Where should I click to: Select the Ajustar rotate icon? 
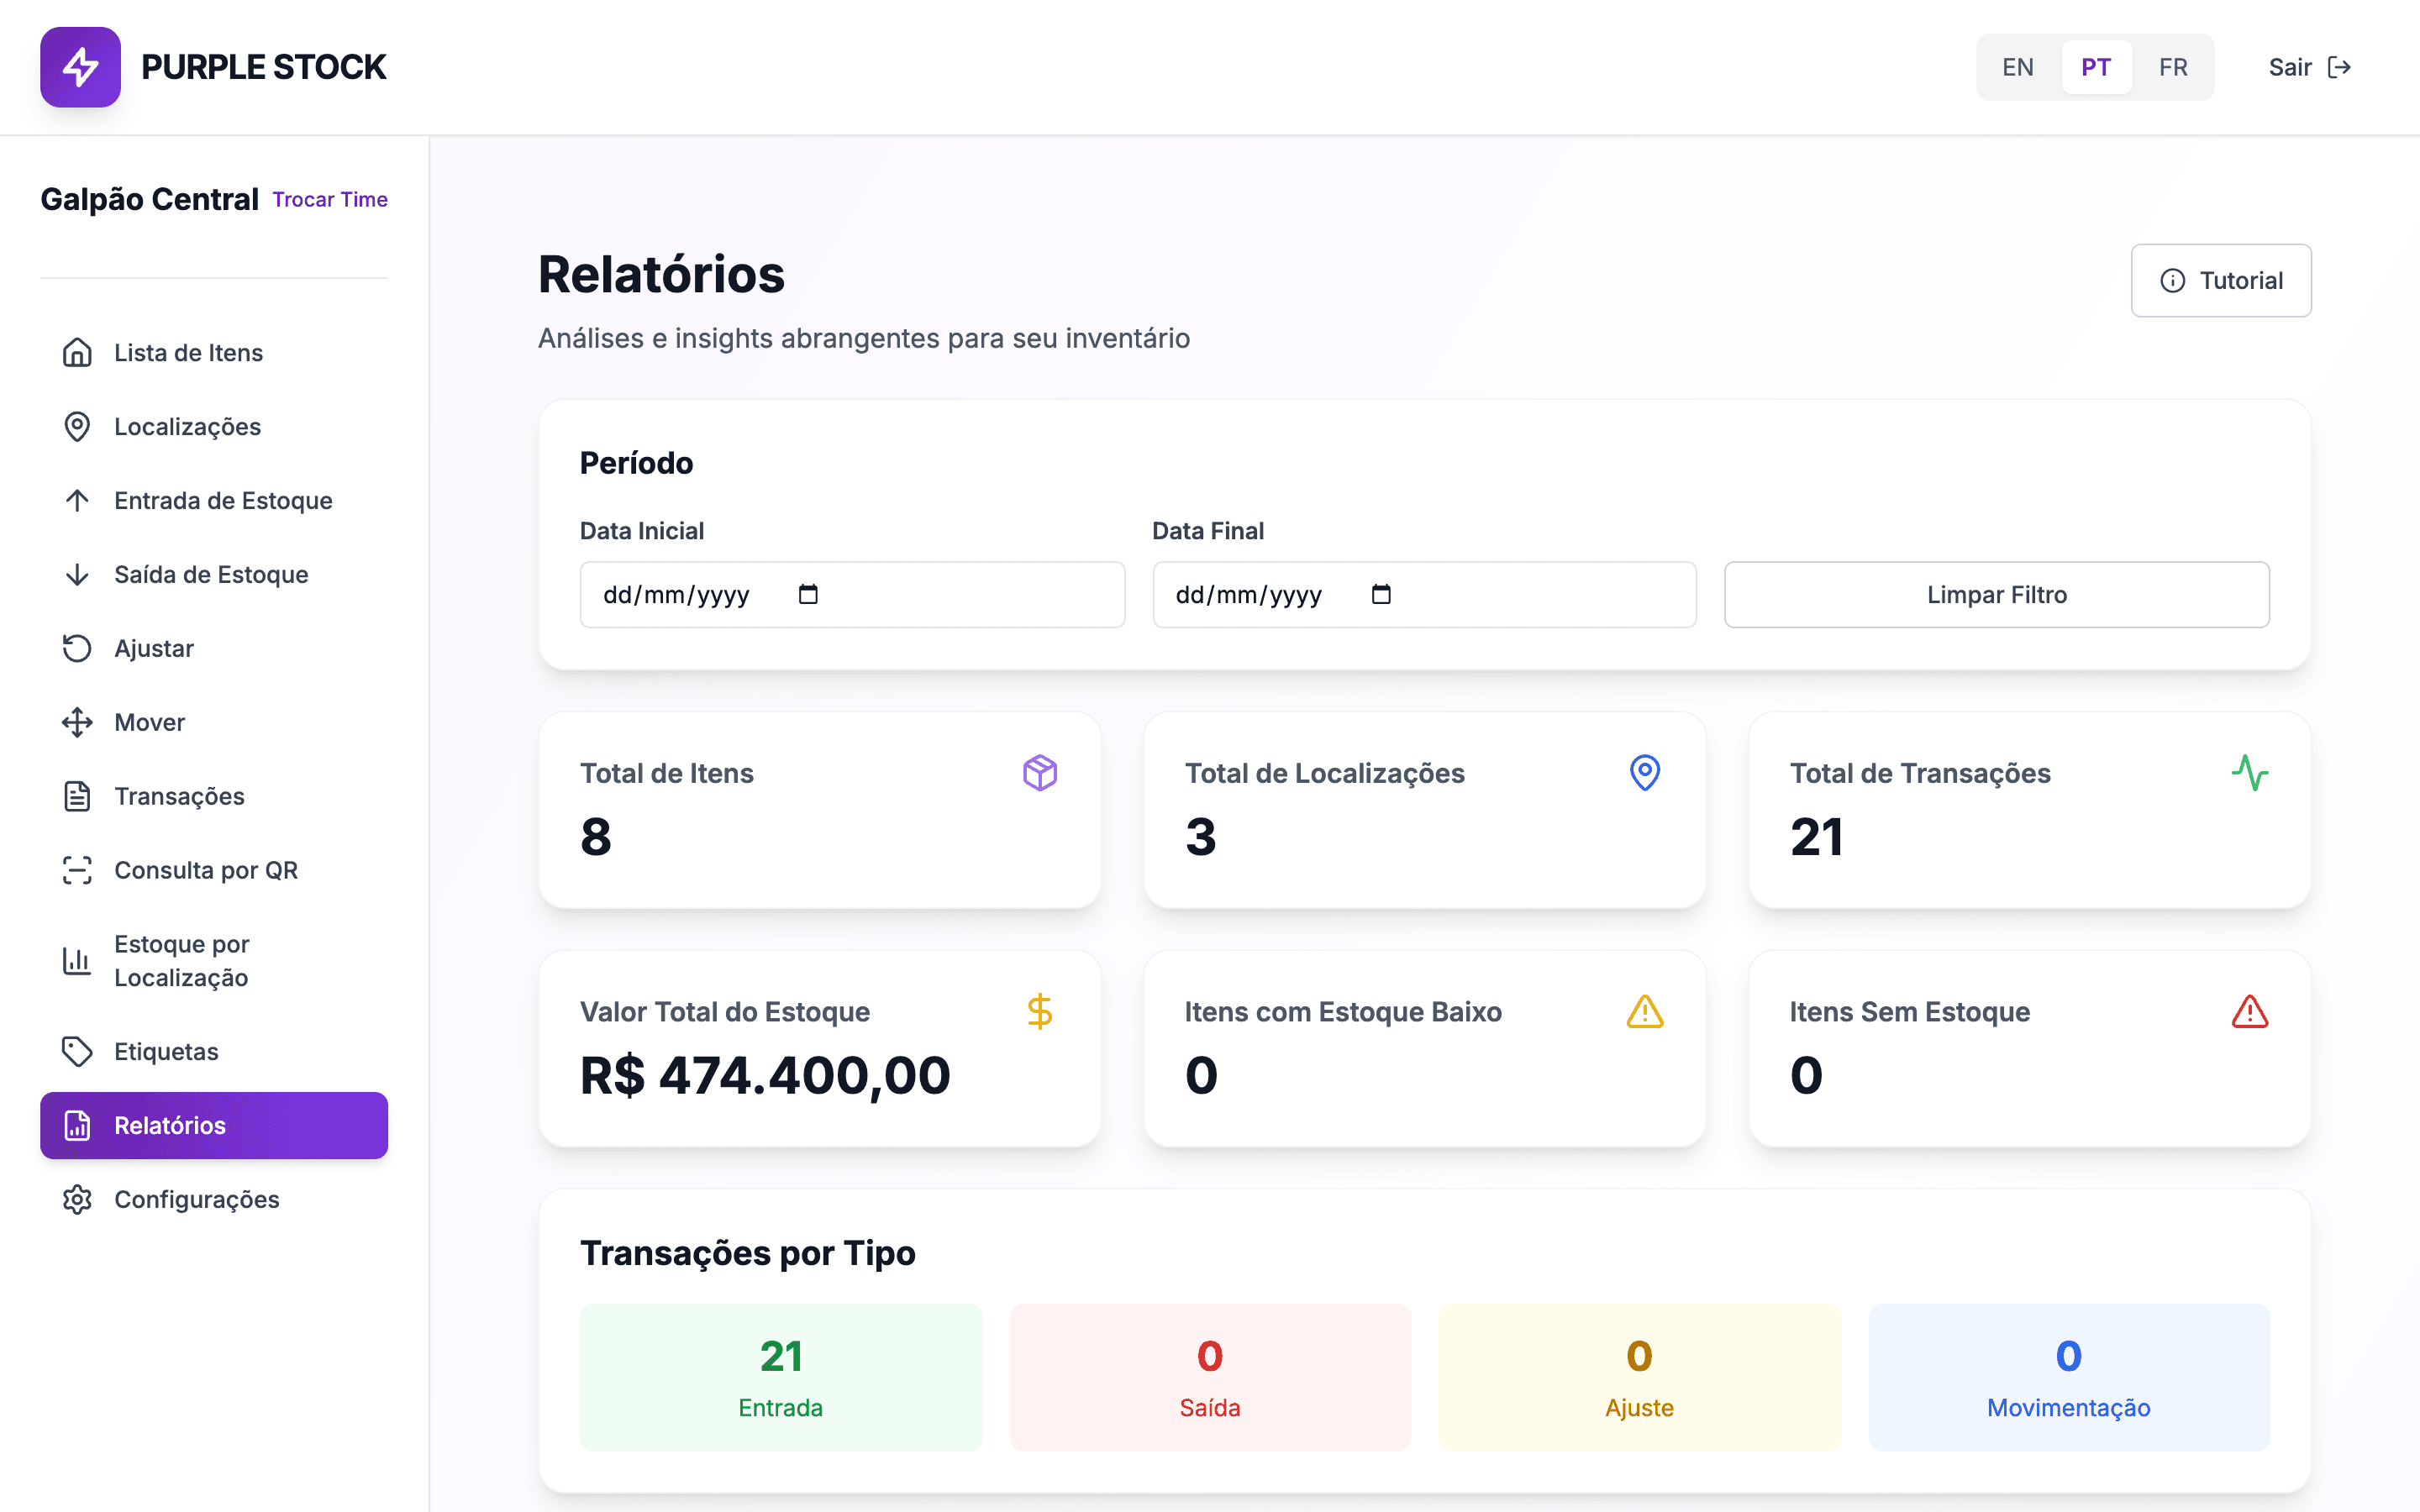tap(77, 649)
